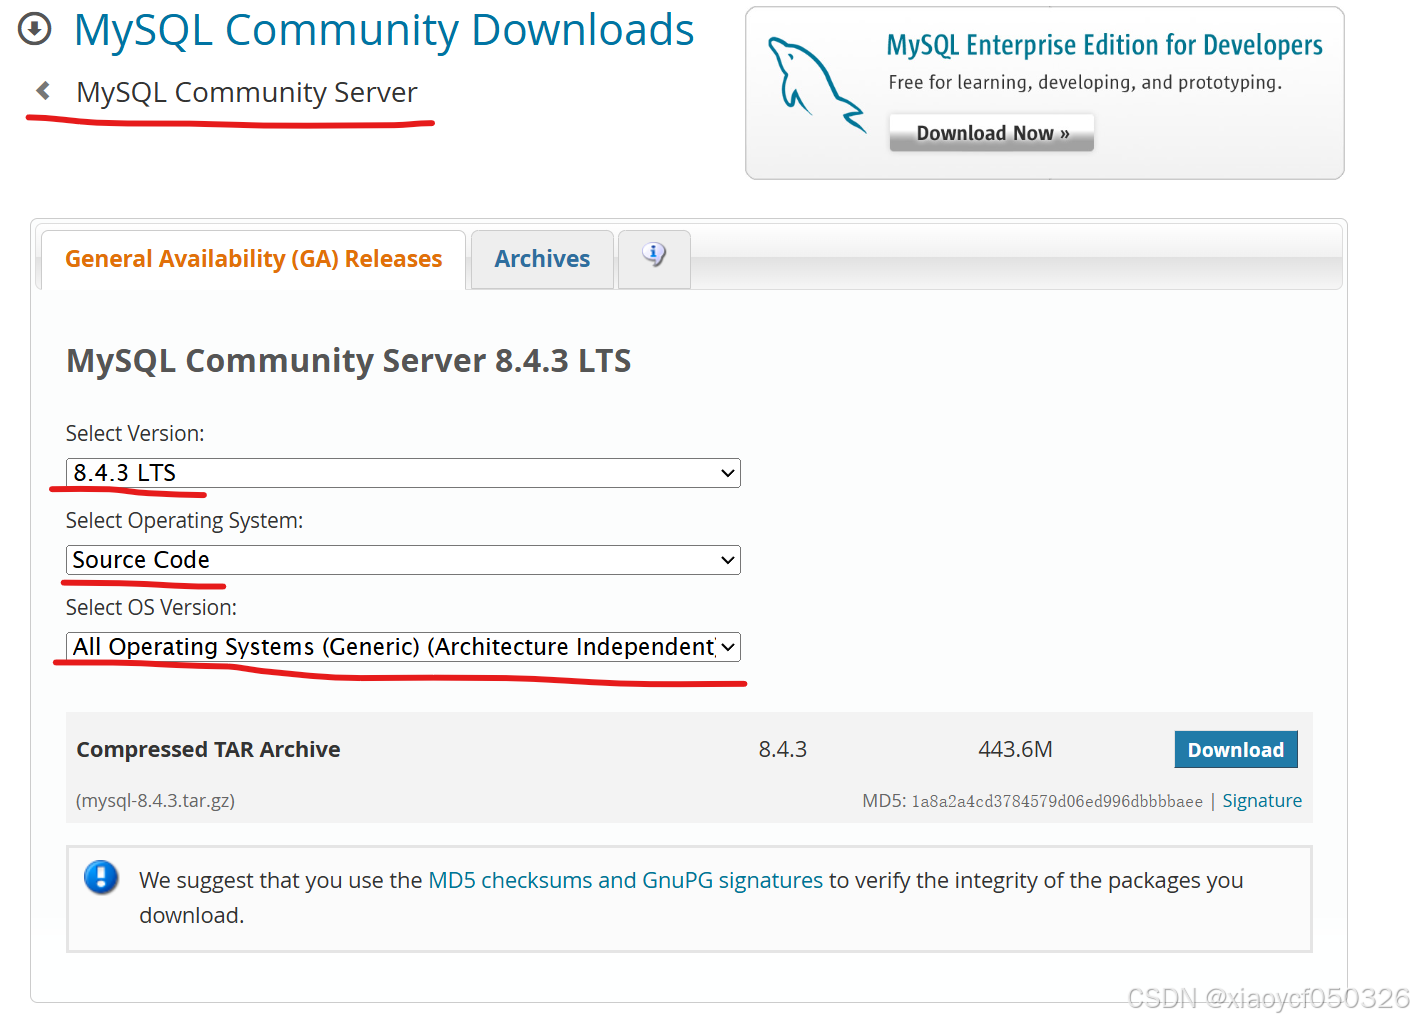
Task: Switch to General Availability (GA) Releases tab
Action: pyautogui.click(x=253, y=259)
